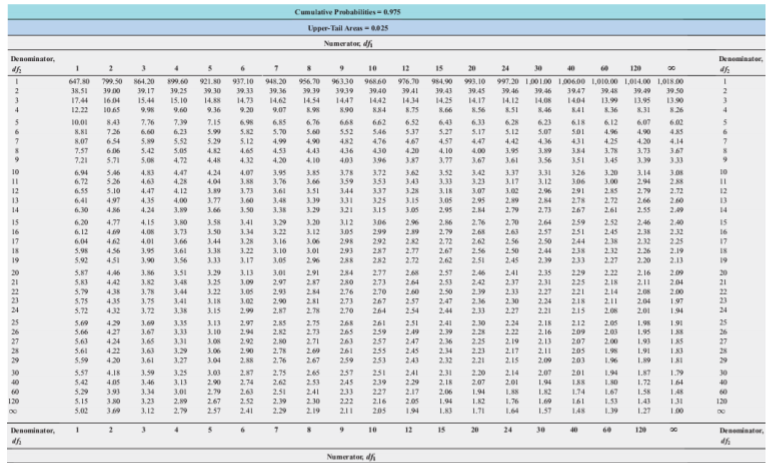The image size is (768, 463).
Task: Click the value 12.22 in row 4
Action: point(81,110)
